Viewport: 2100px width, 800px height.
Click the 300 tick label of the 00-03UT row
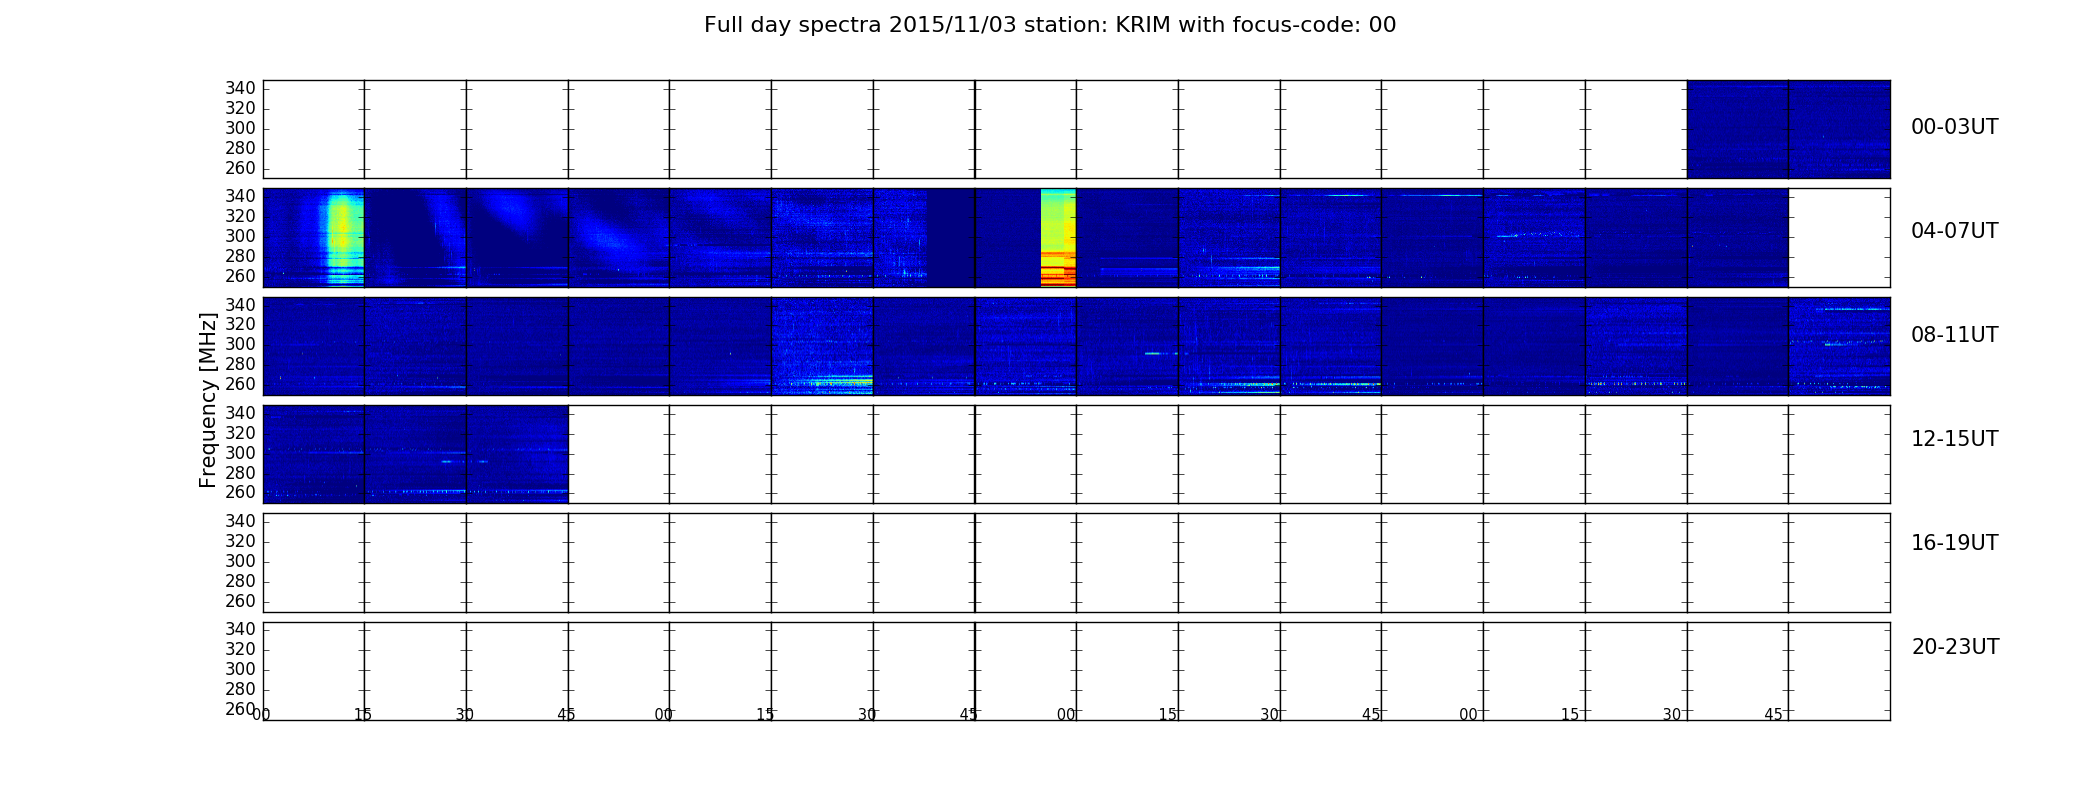coord(240,128)
